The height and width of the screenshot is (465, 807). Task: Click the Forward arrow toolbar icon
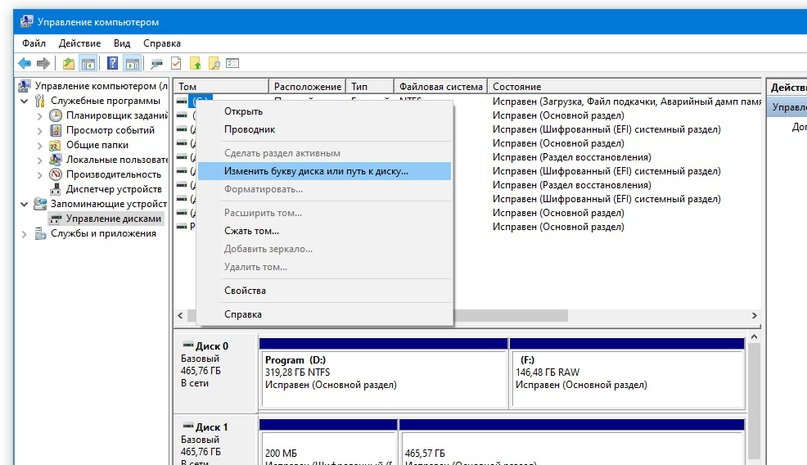click(x=43, y=63)
